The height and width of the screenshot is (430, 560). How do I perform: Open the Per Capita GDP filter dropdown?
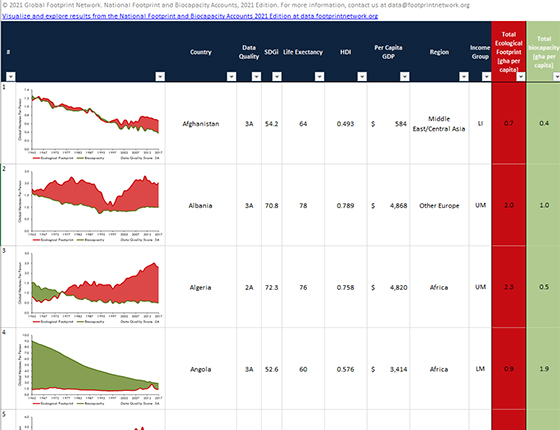pos(405,76)
